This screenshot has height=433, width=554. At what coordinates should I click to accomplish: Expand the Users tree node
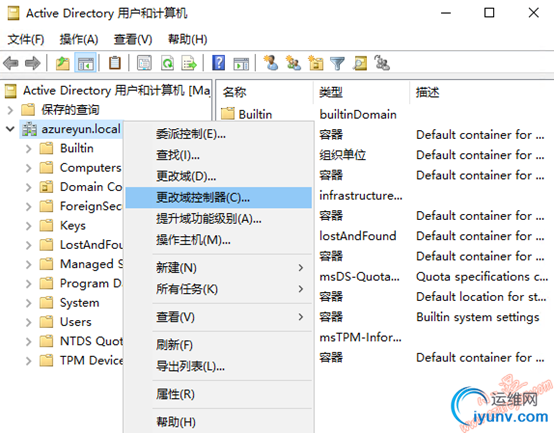coord(29,322)
